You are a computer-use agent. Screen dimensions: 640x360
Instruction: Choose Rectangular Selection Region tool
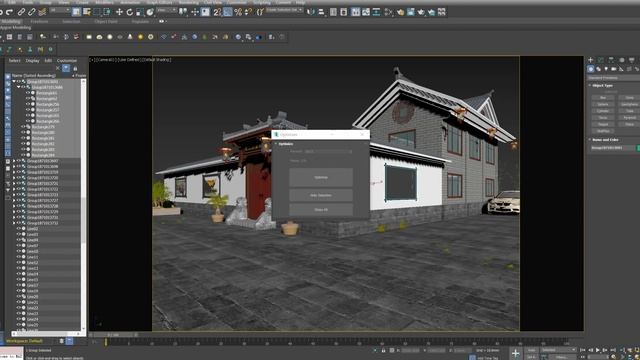pos(97,12)
